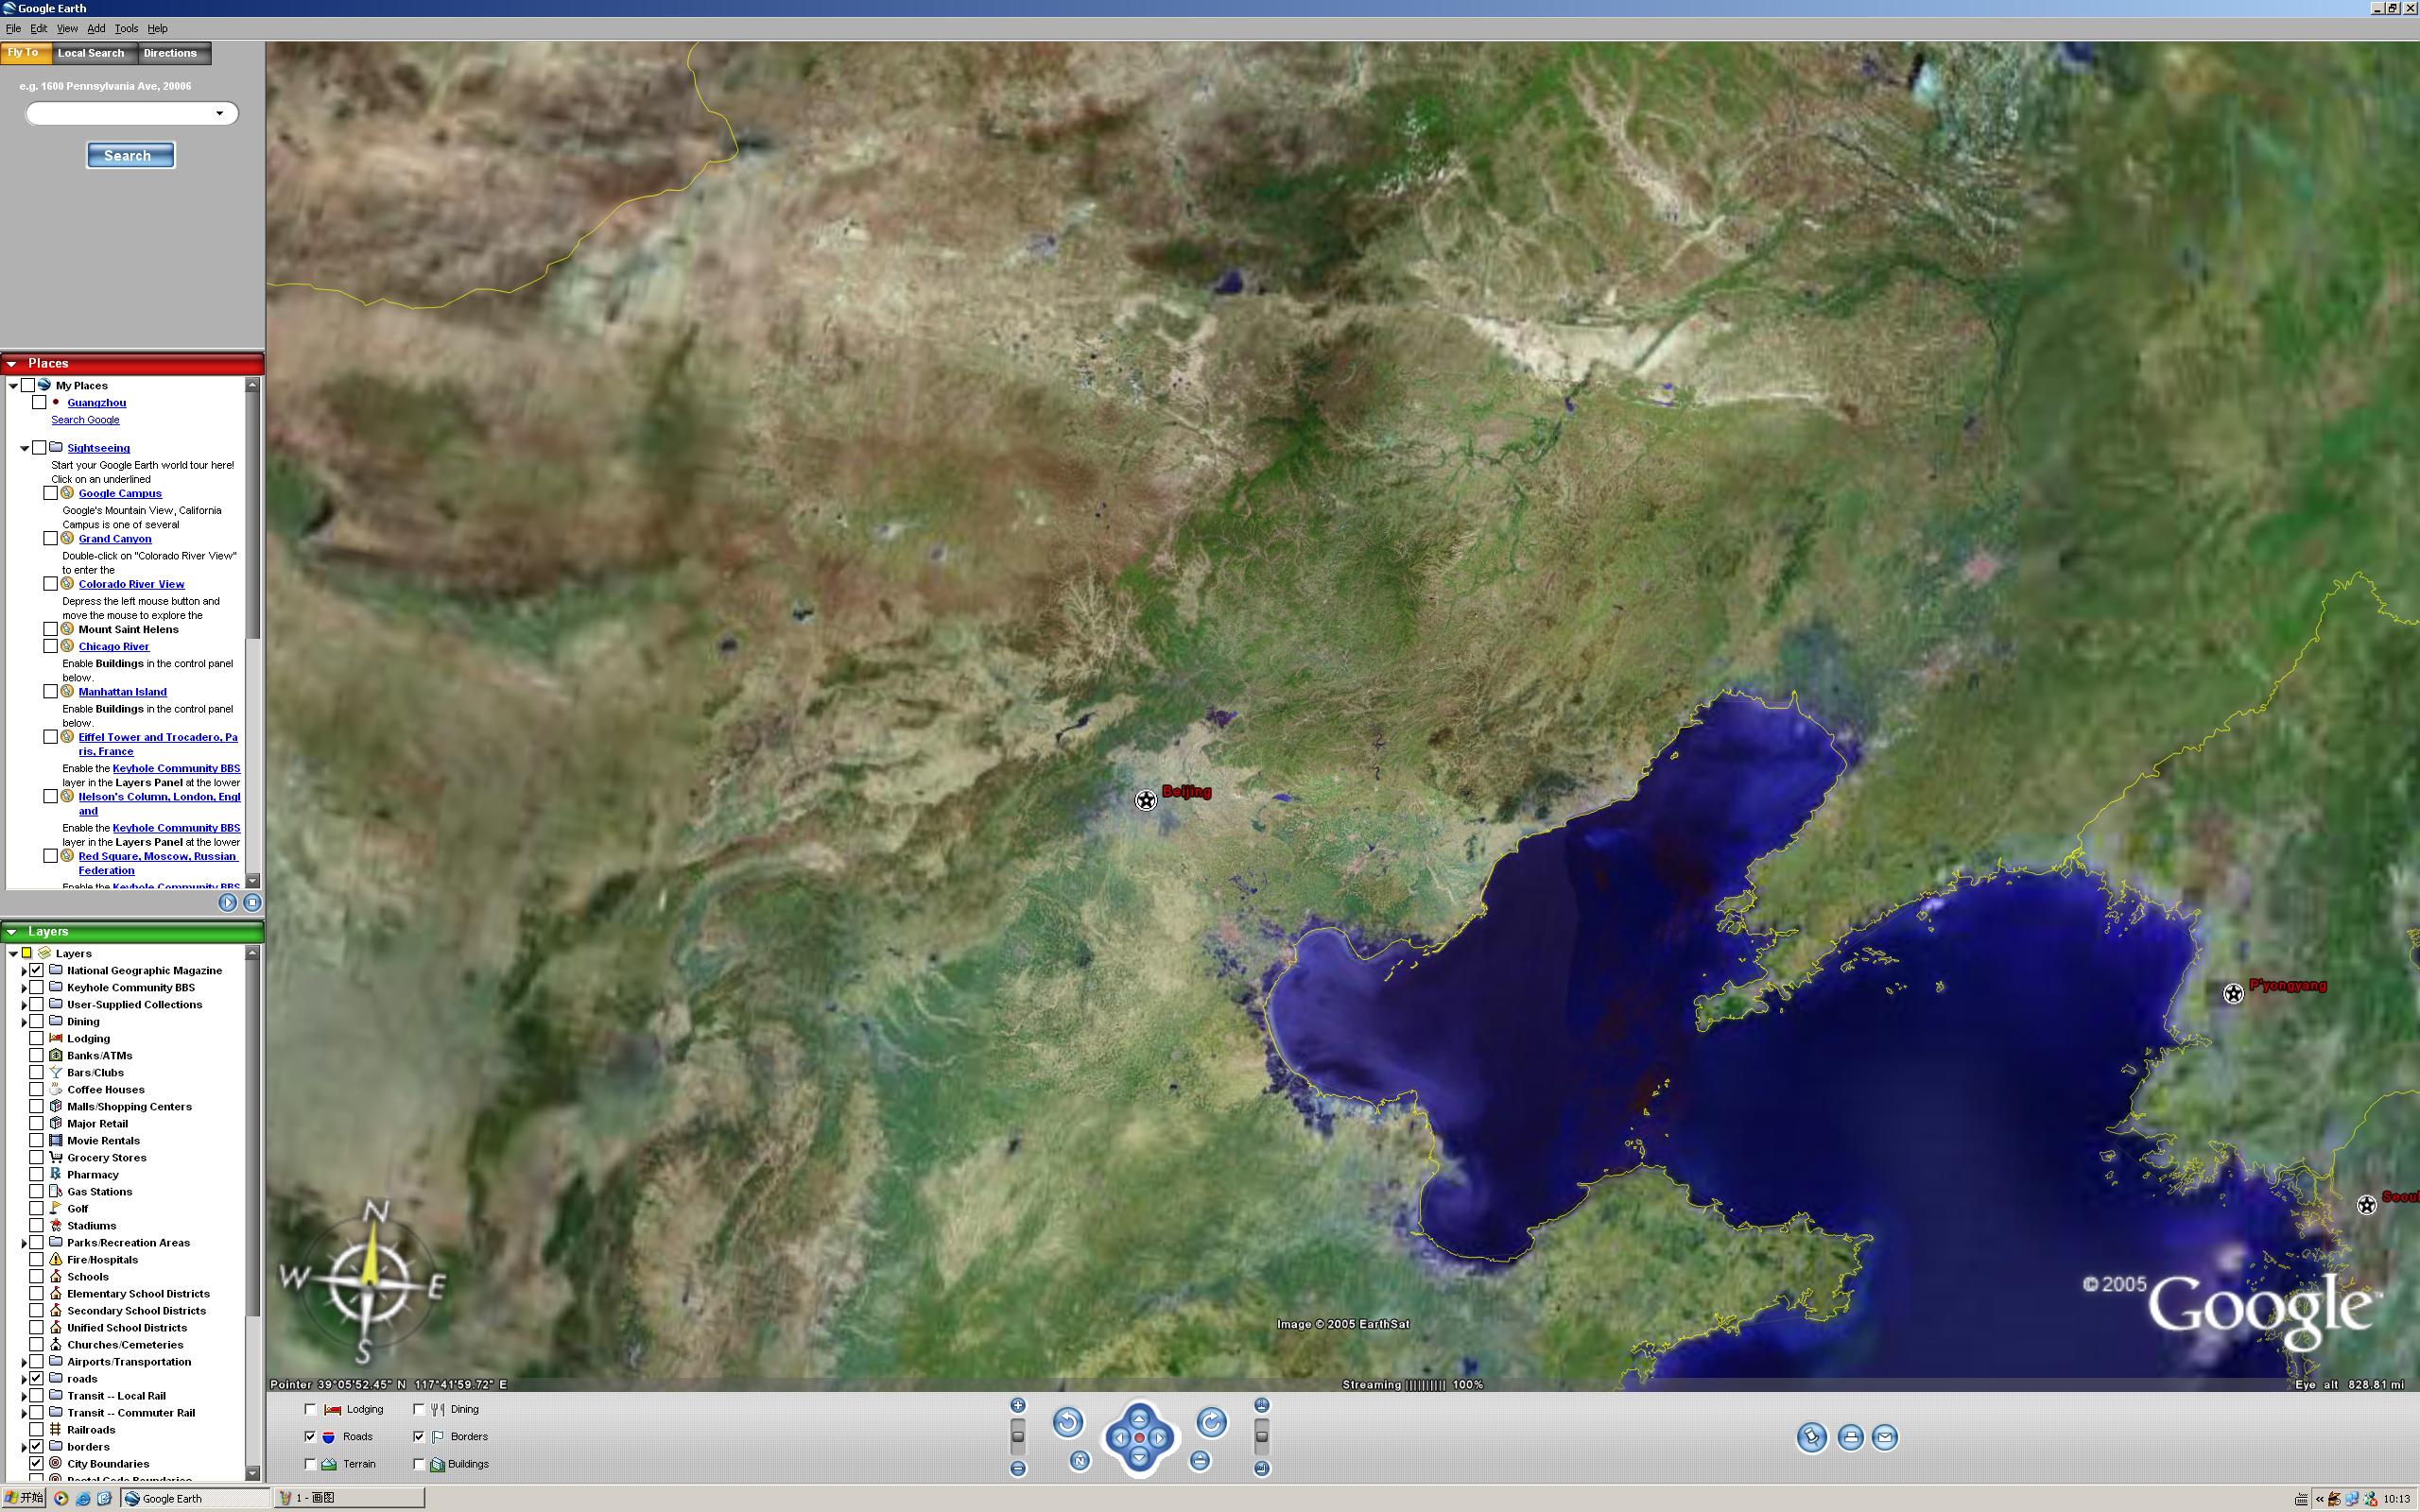2420x1512 pixels.
Task: Enable the Terrain checkbox
Action: [x=311, y=1464]
